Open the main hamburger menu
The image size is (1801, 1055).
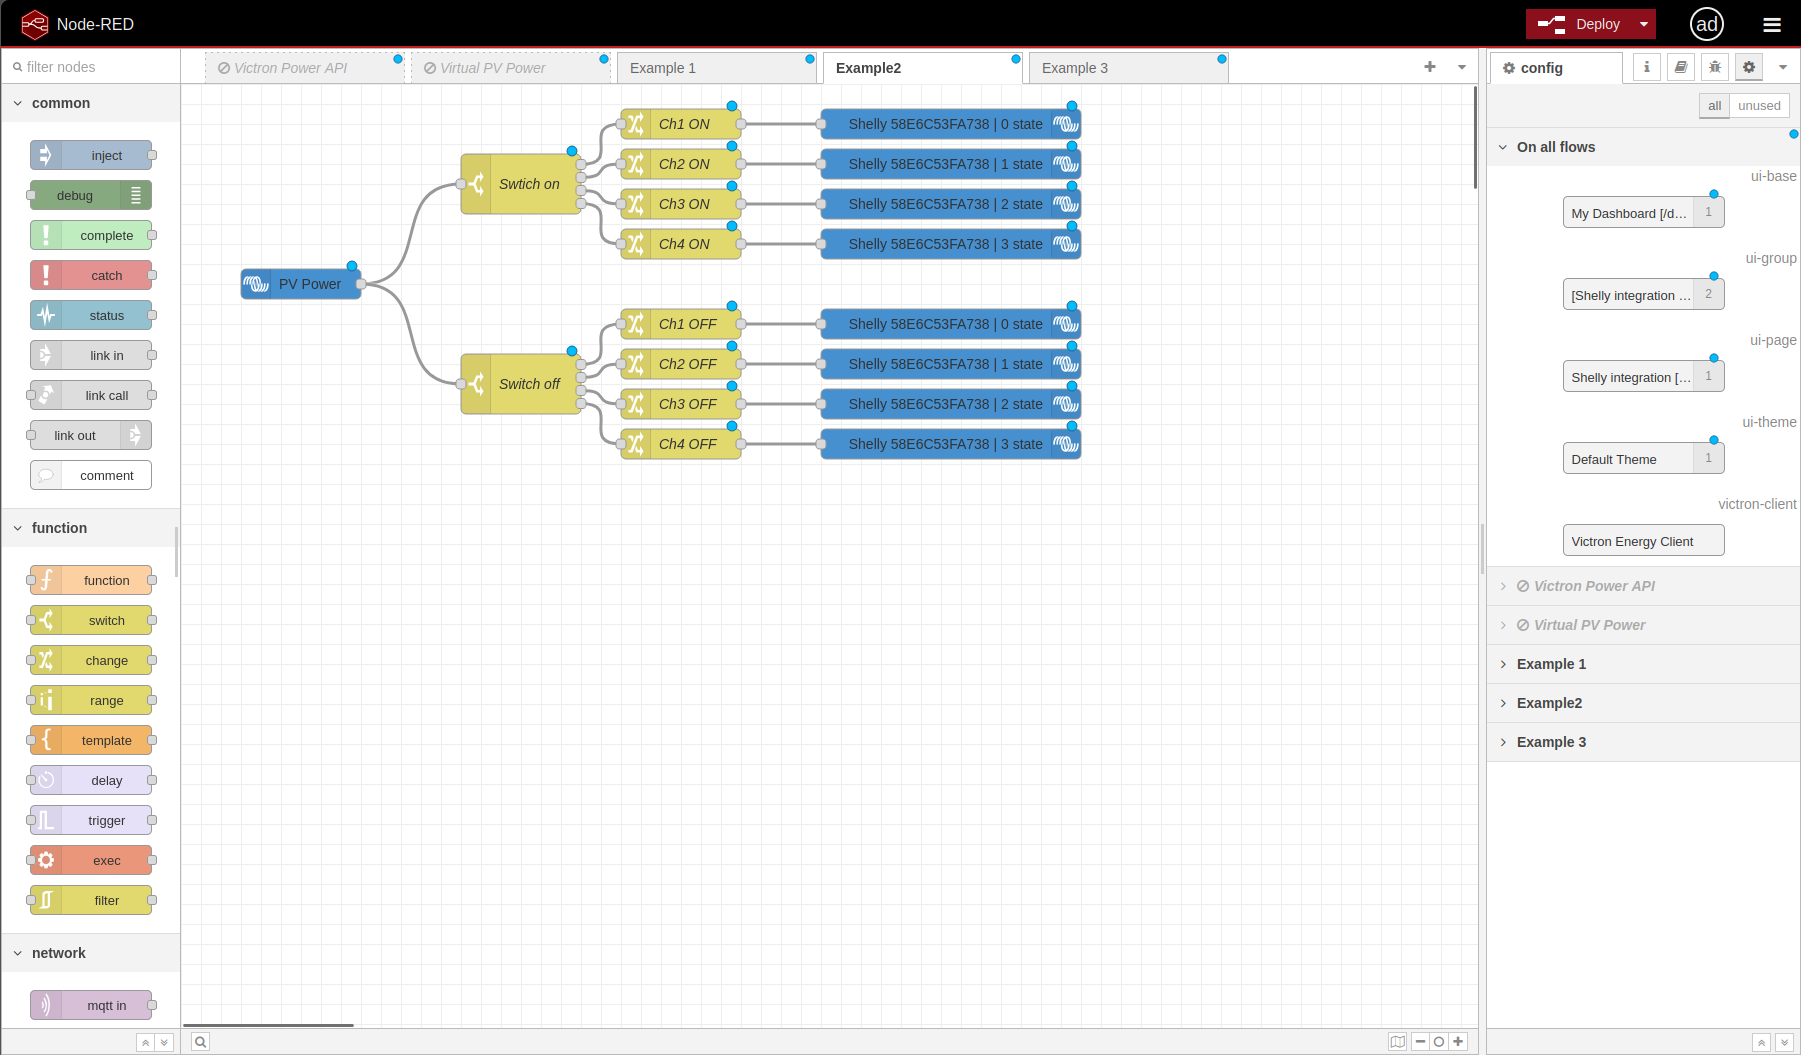pyautogui.click(x=1772, y=24)
